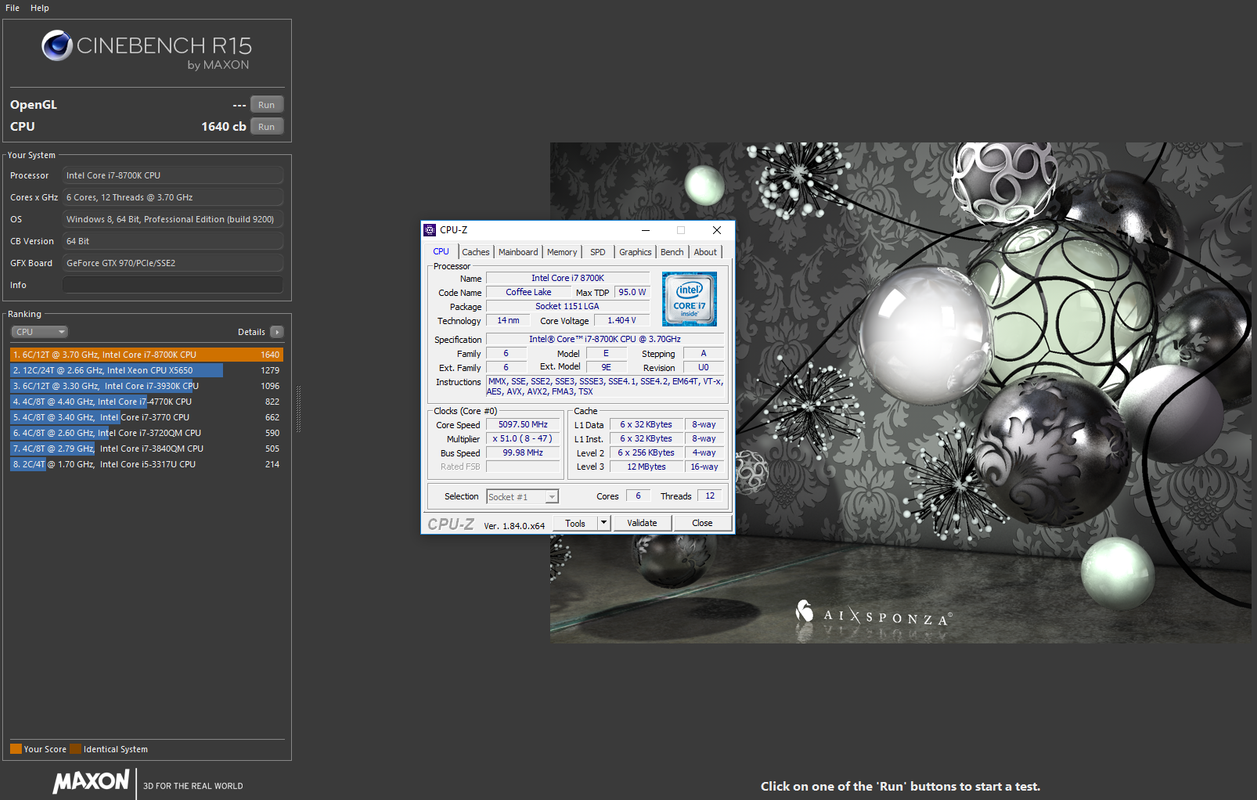Select ranking row Intel Core i5-3317U CPU

click(146, 464)
